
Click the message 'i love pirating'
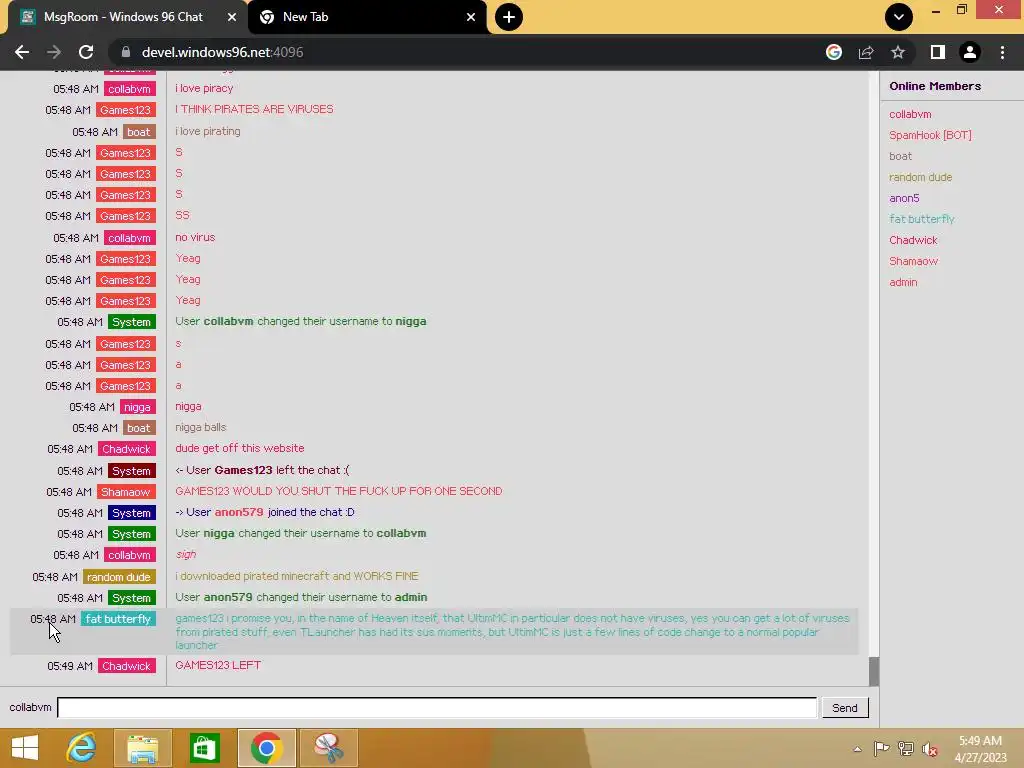coord(208,131)
